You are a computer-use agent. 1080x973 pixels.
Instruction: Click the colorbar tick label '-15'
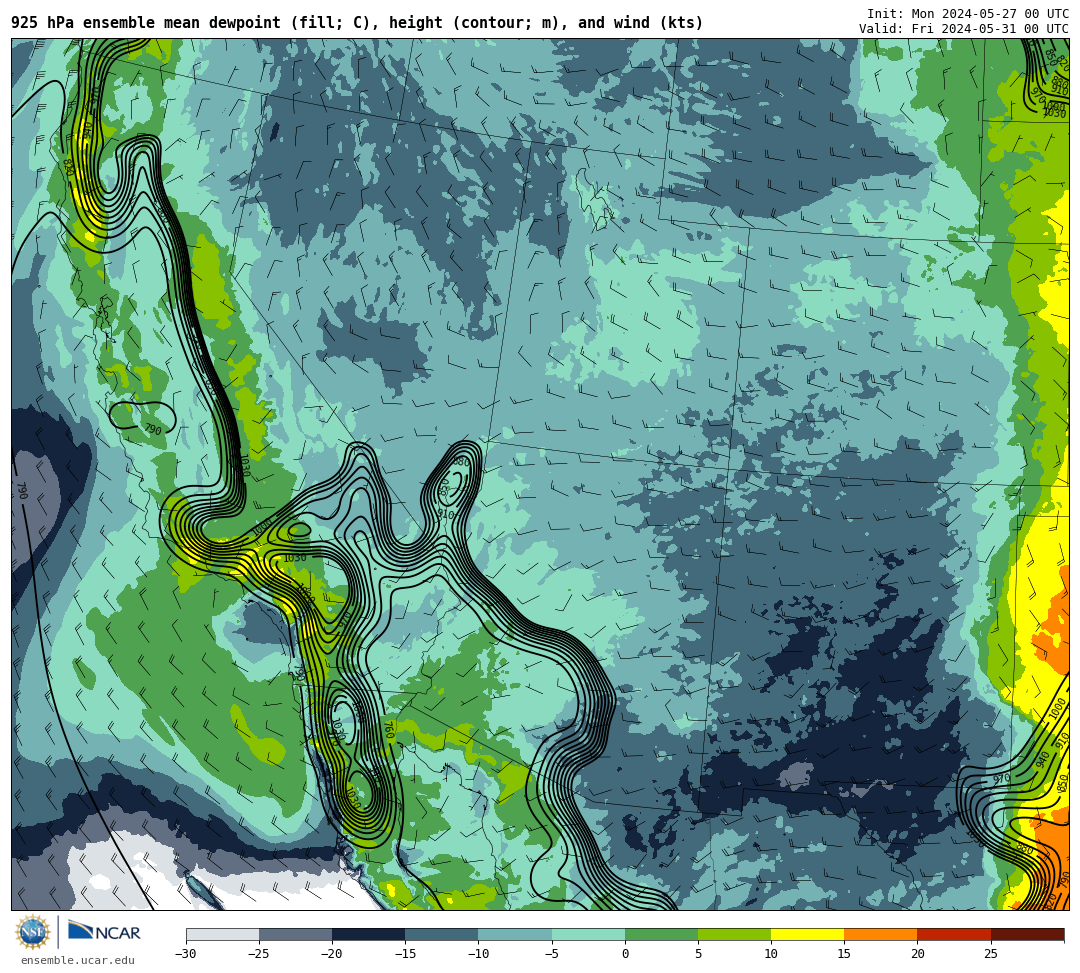[x=404, y=954]
